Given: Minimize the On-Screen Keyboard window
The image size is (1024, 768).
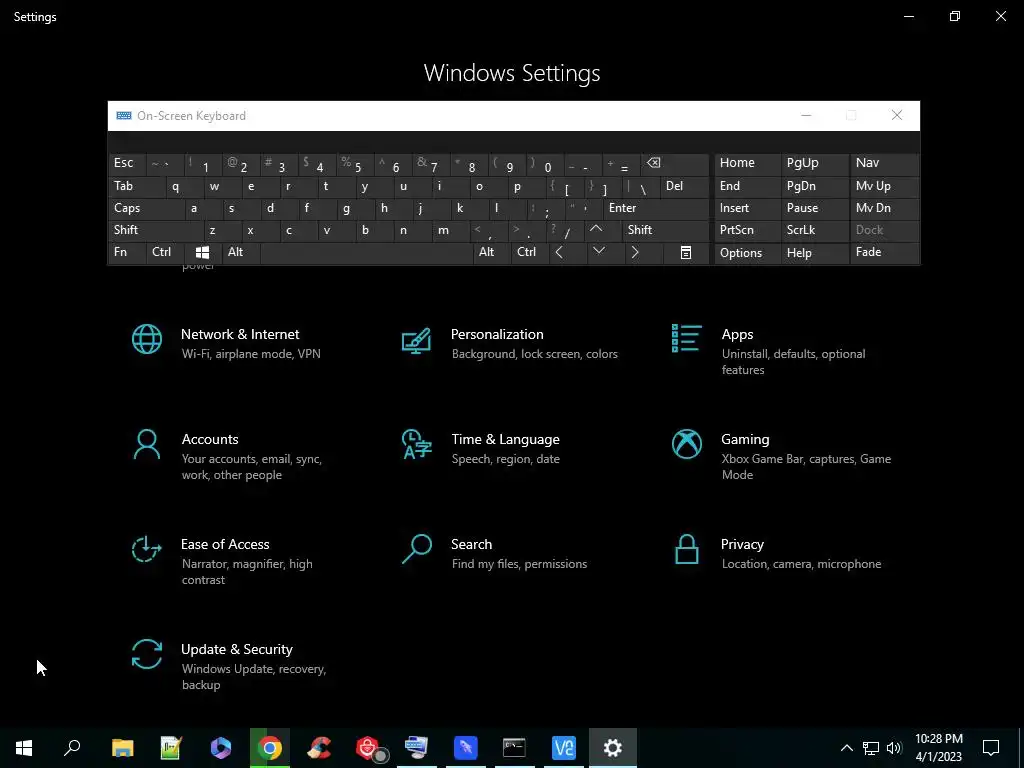Looking at the screenshot, I should 806,116.
